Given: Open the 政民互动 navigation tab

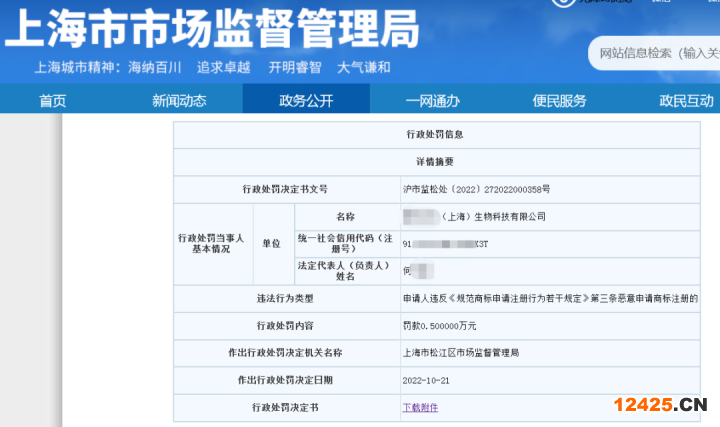Looking at the screenshot, I should point(686,101).
